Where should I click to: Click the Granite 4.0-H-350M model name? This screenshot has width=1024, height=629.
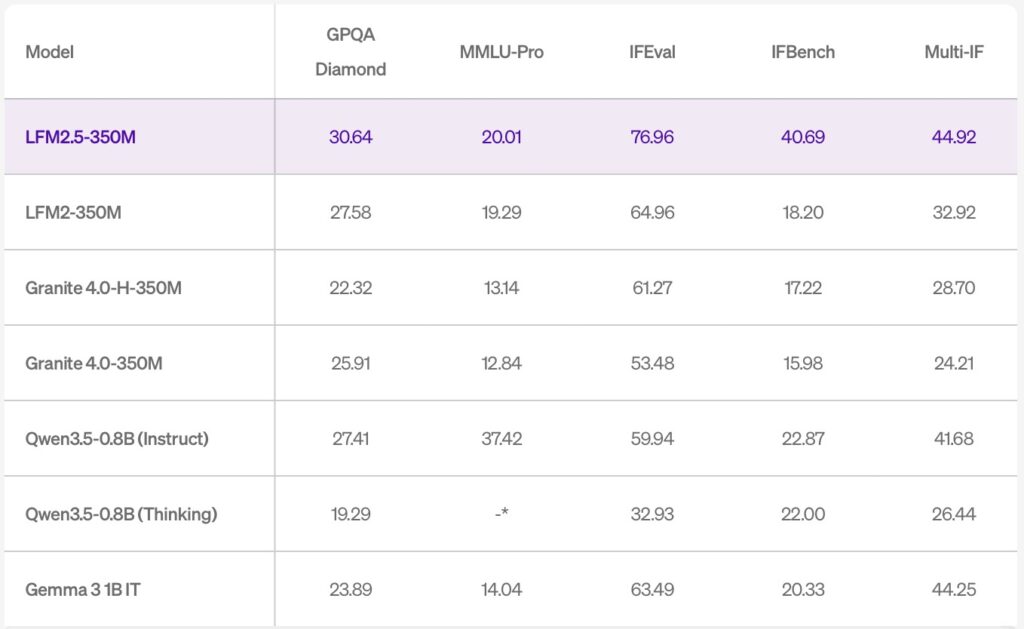coord(103,288)
